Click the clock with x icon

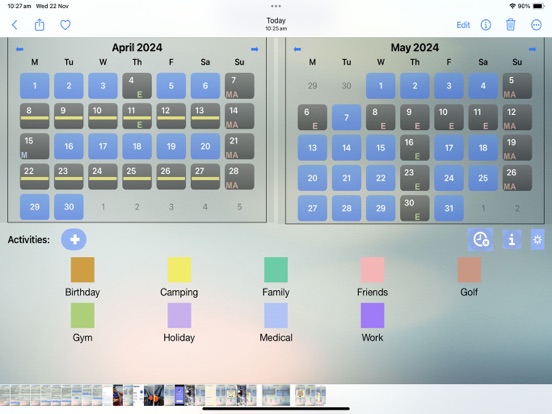[x=481, y=239]
